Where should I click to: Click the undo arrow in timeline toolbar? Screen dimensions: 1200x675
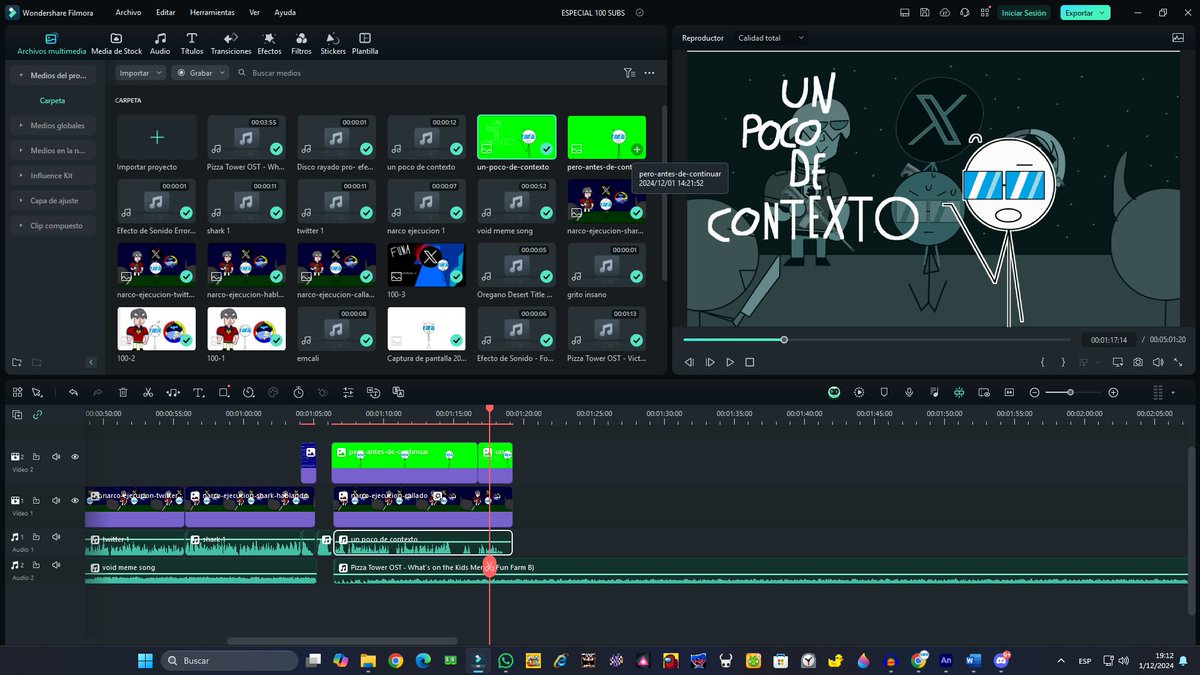click(73, 392)
